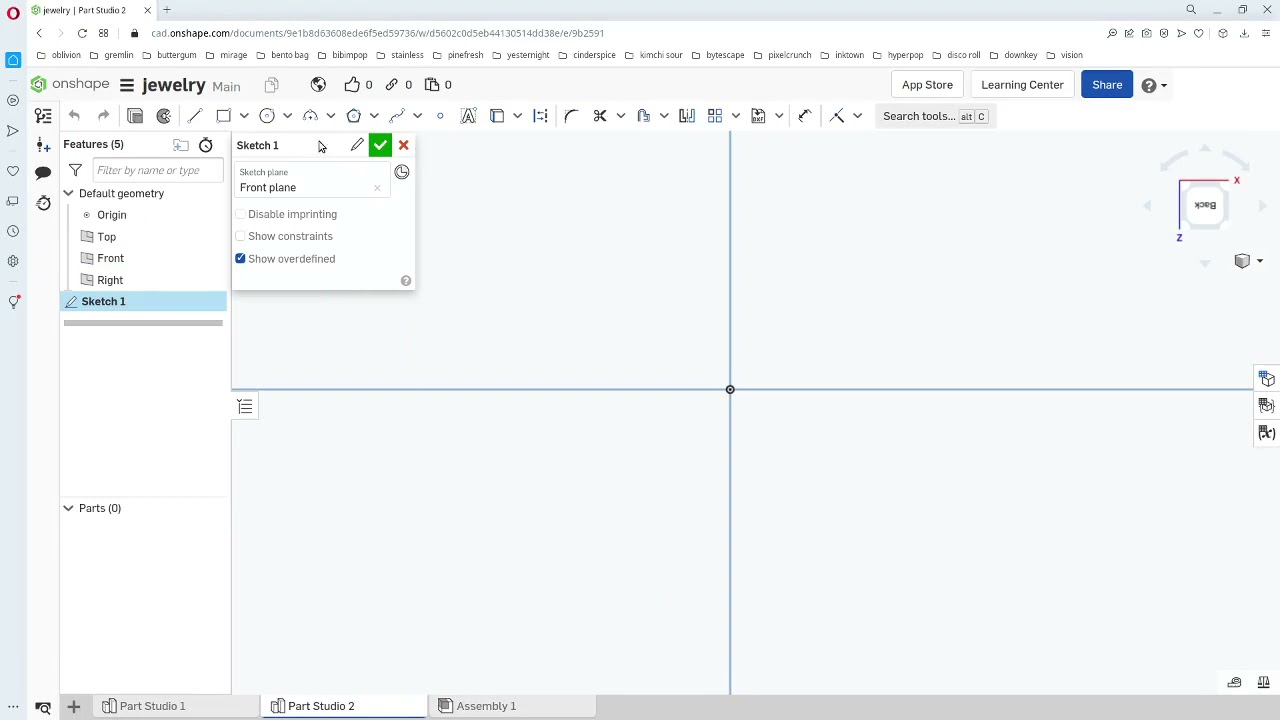Viewport: 1280px width, 720px height.
Task: Collapse Default geometry group
Action: coord(68,193)
